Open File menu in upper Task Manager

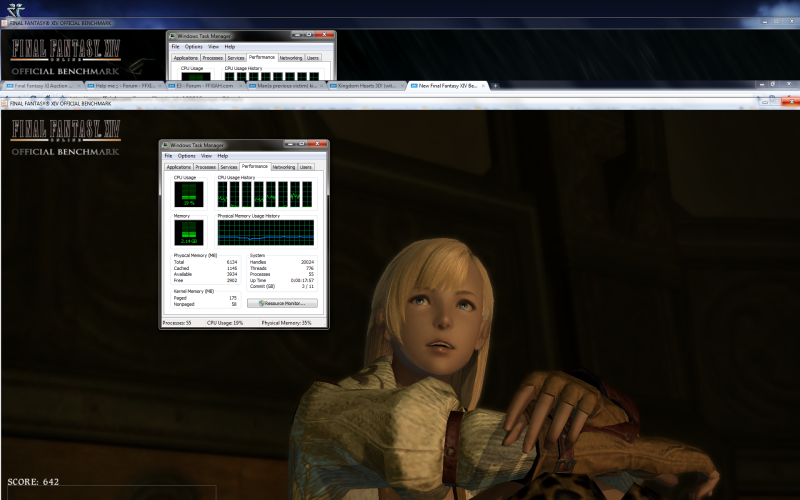176,46
